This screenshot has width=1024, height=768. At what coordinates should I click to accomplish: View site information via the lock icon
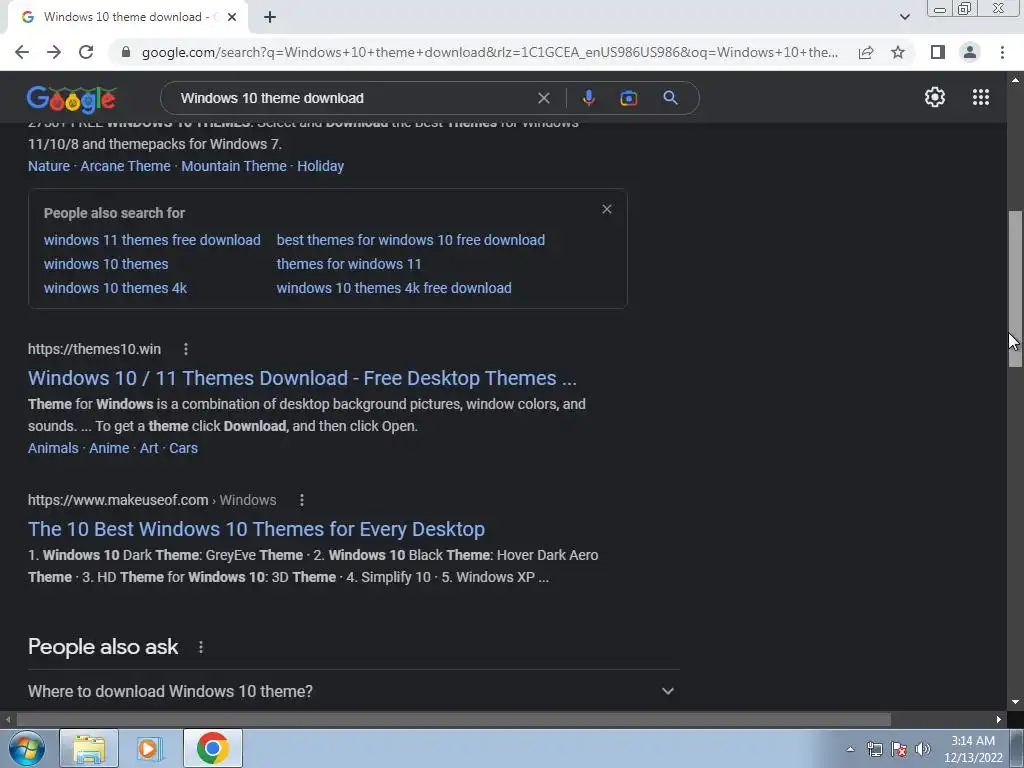point(126,52)
